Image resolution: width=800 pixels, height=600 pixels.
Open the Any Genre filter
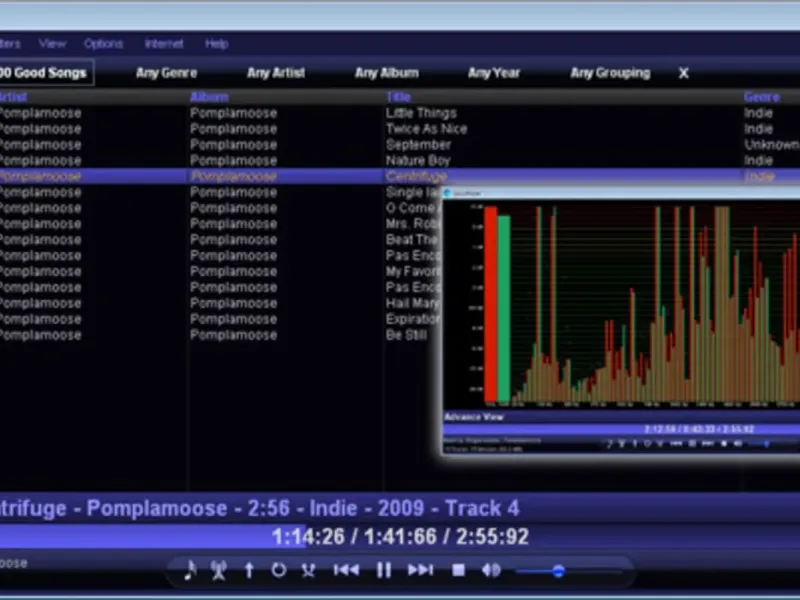point(166,73)
